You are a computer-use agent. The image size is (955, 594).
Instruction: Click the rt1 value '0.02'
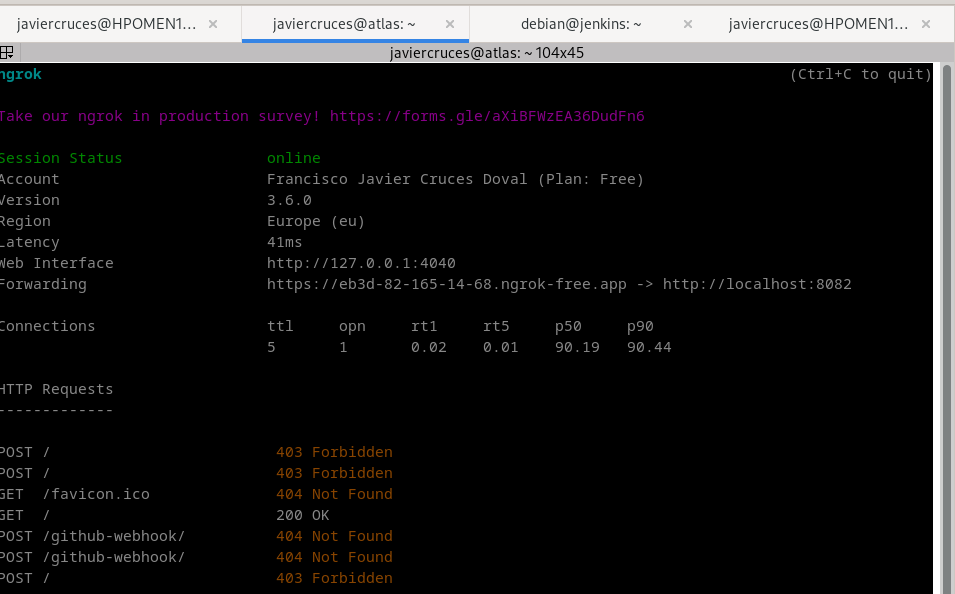429,347
